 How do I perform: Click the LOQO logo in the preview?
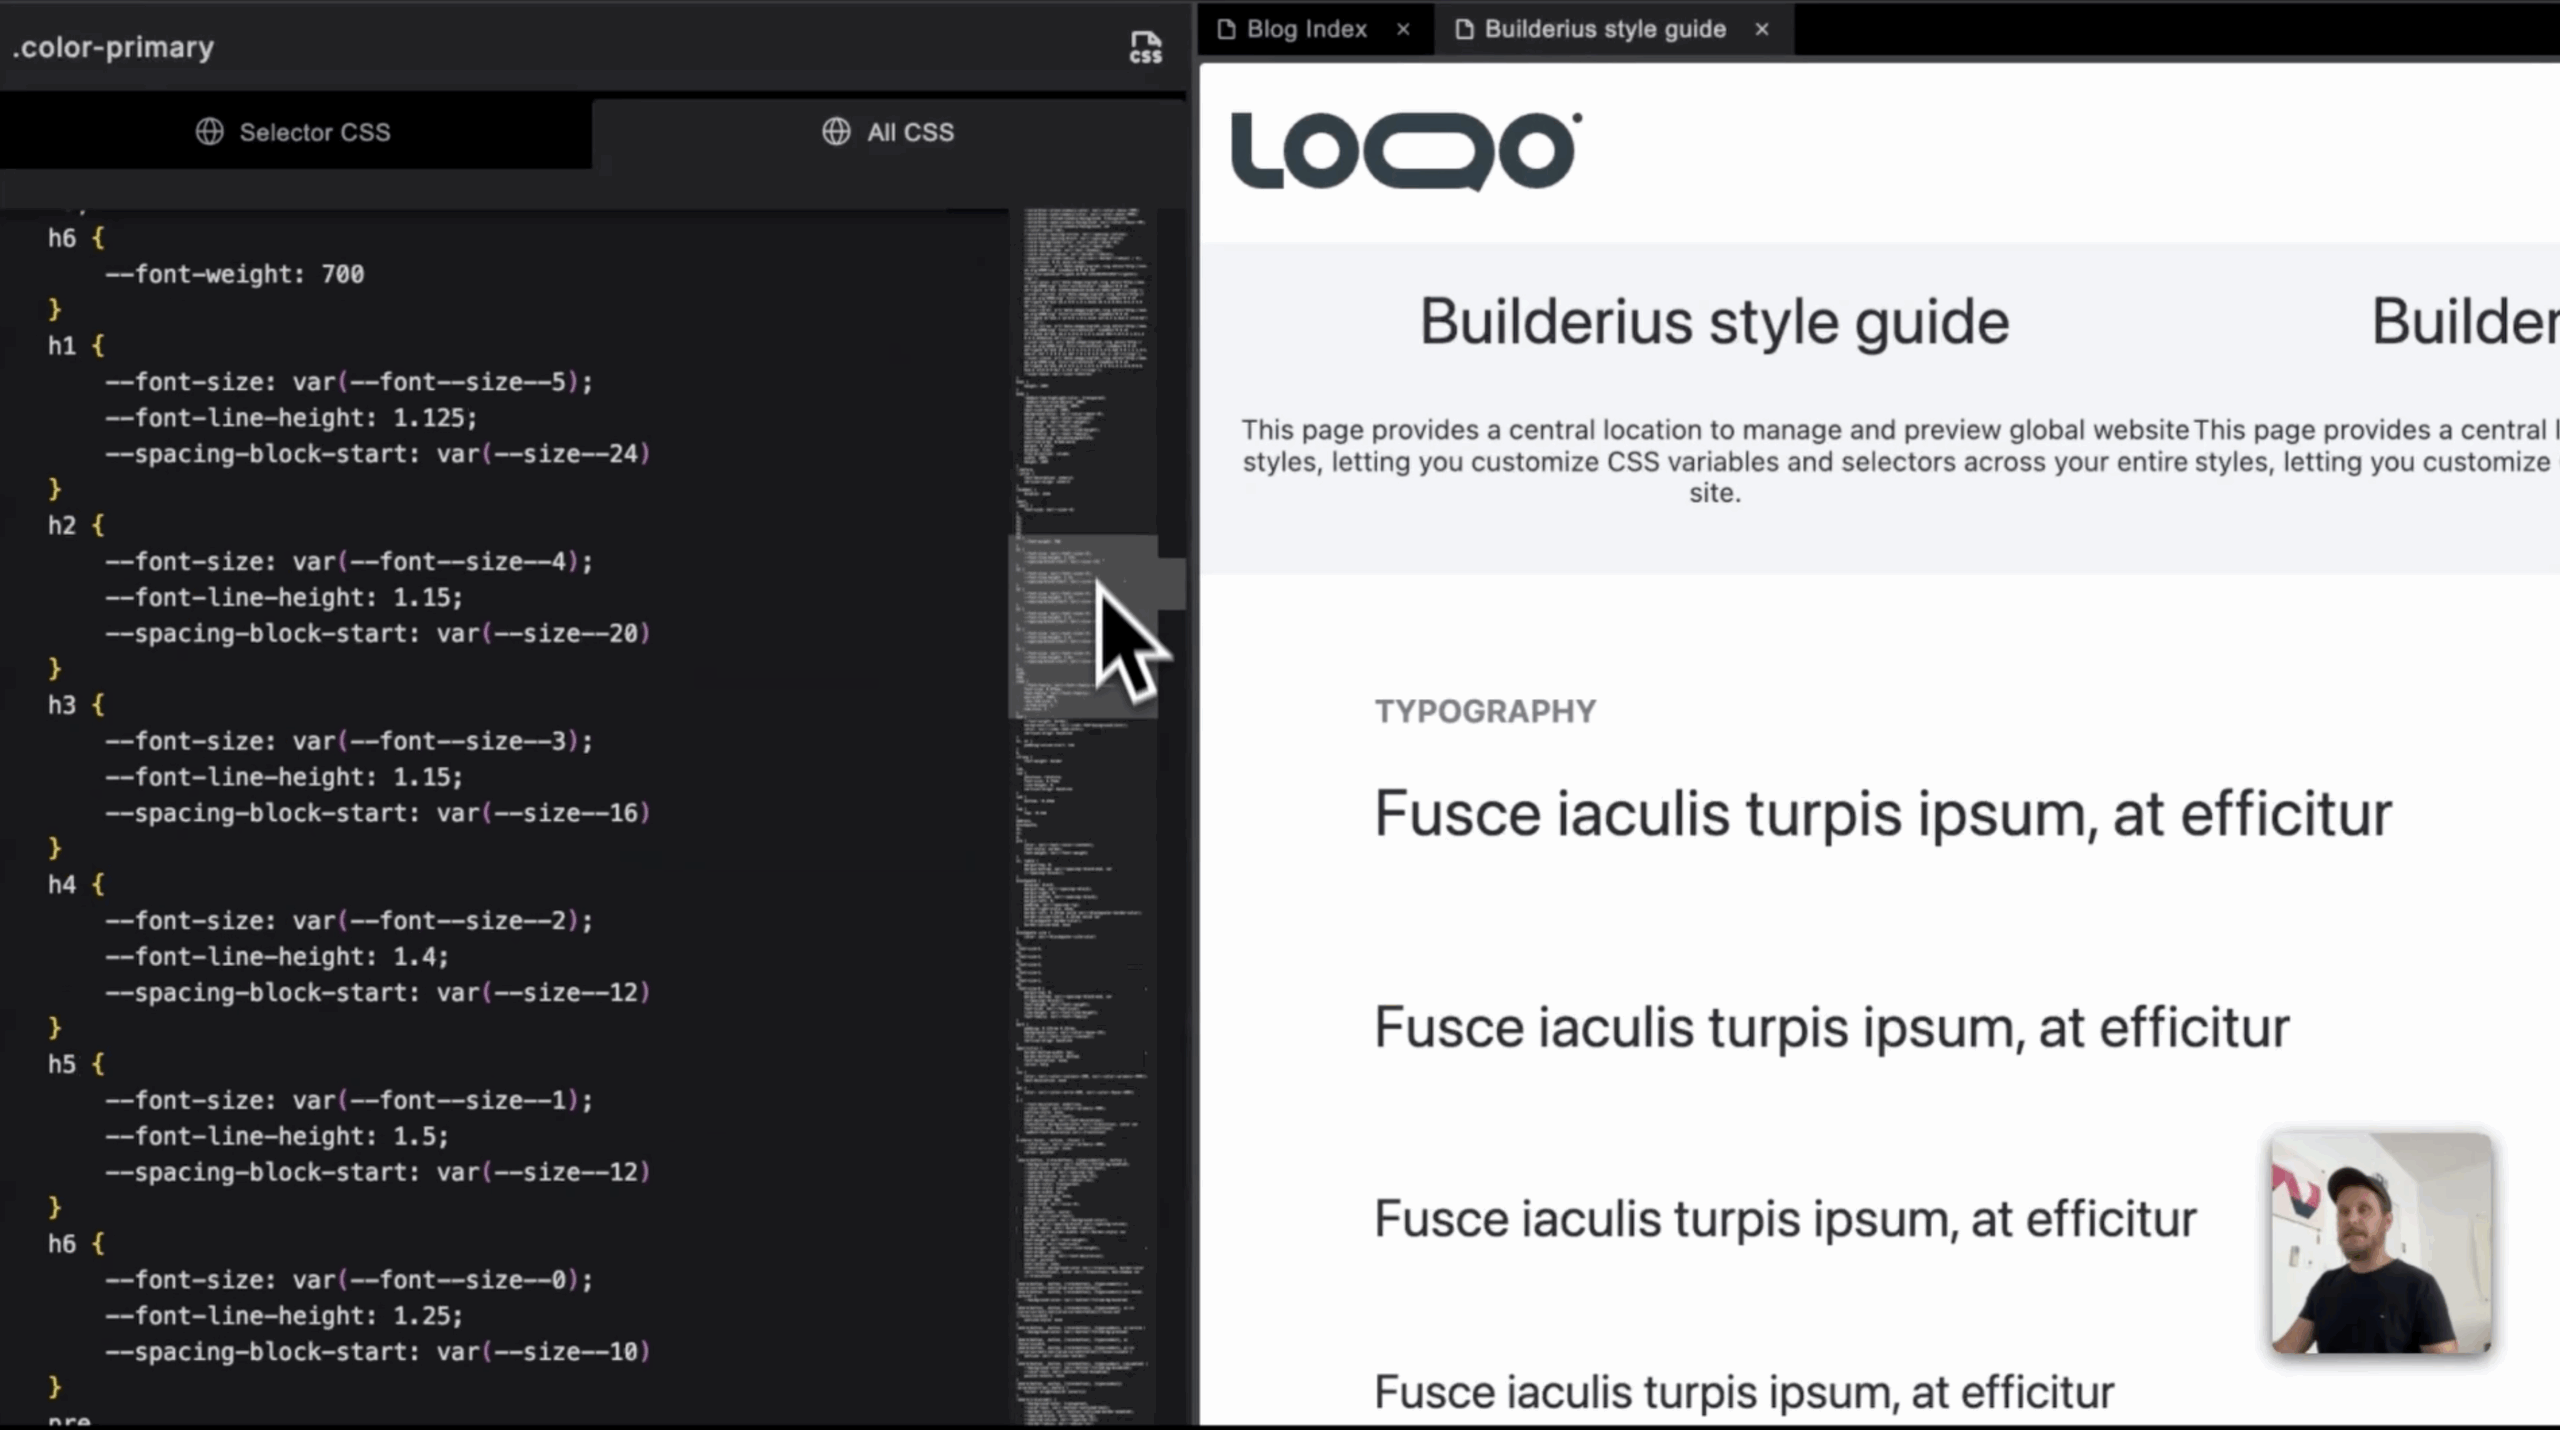tap(1405, 150)
